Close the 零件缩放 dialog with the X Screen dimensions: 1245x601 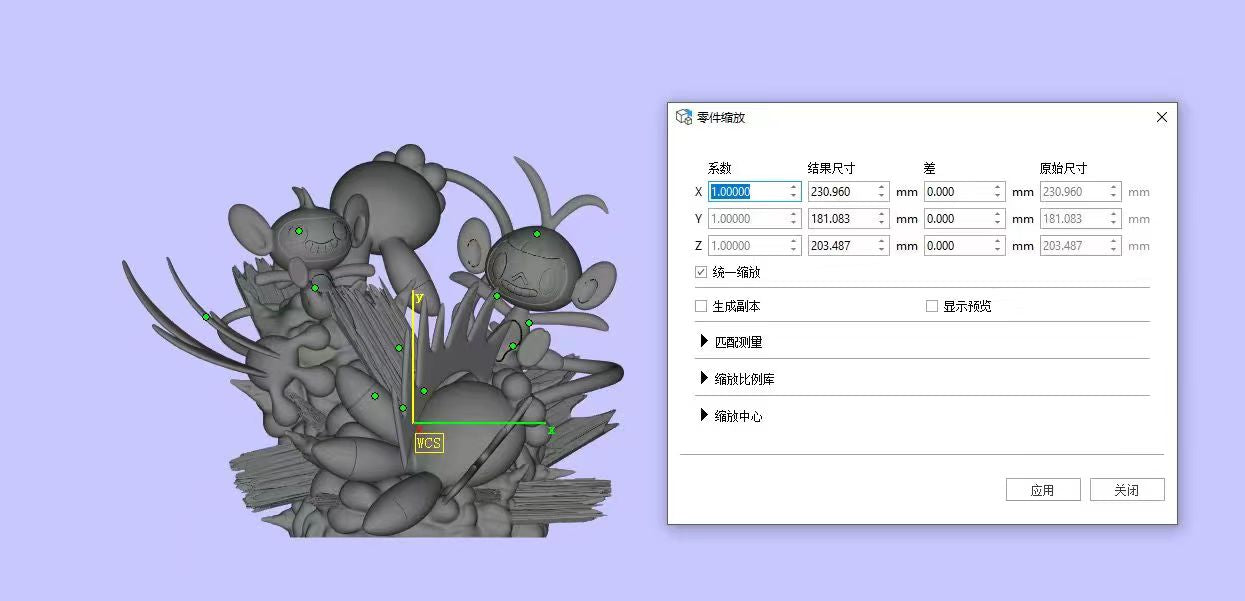pos(1161,117)
